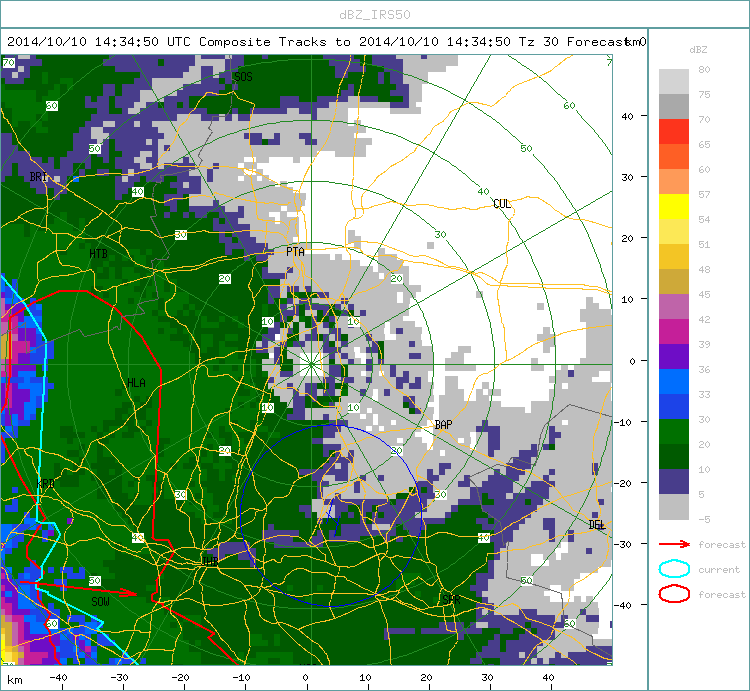750x691 pixels.
Task: Click the radar origin at the map center
Action: pyautogui.click(x=311, y=364)
